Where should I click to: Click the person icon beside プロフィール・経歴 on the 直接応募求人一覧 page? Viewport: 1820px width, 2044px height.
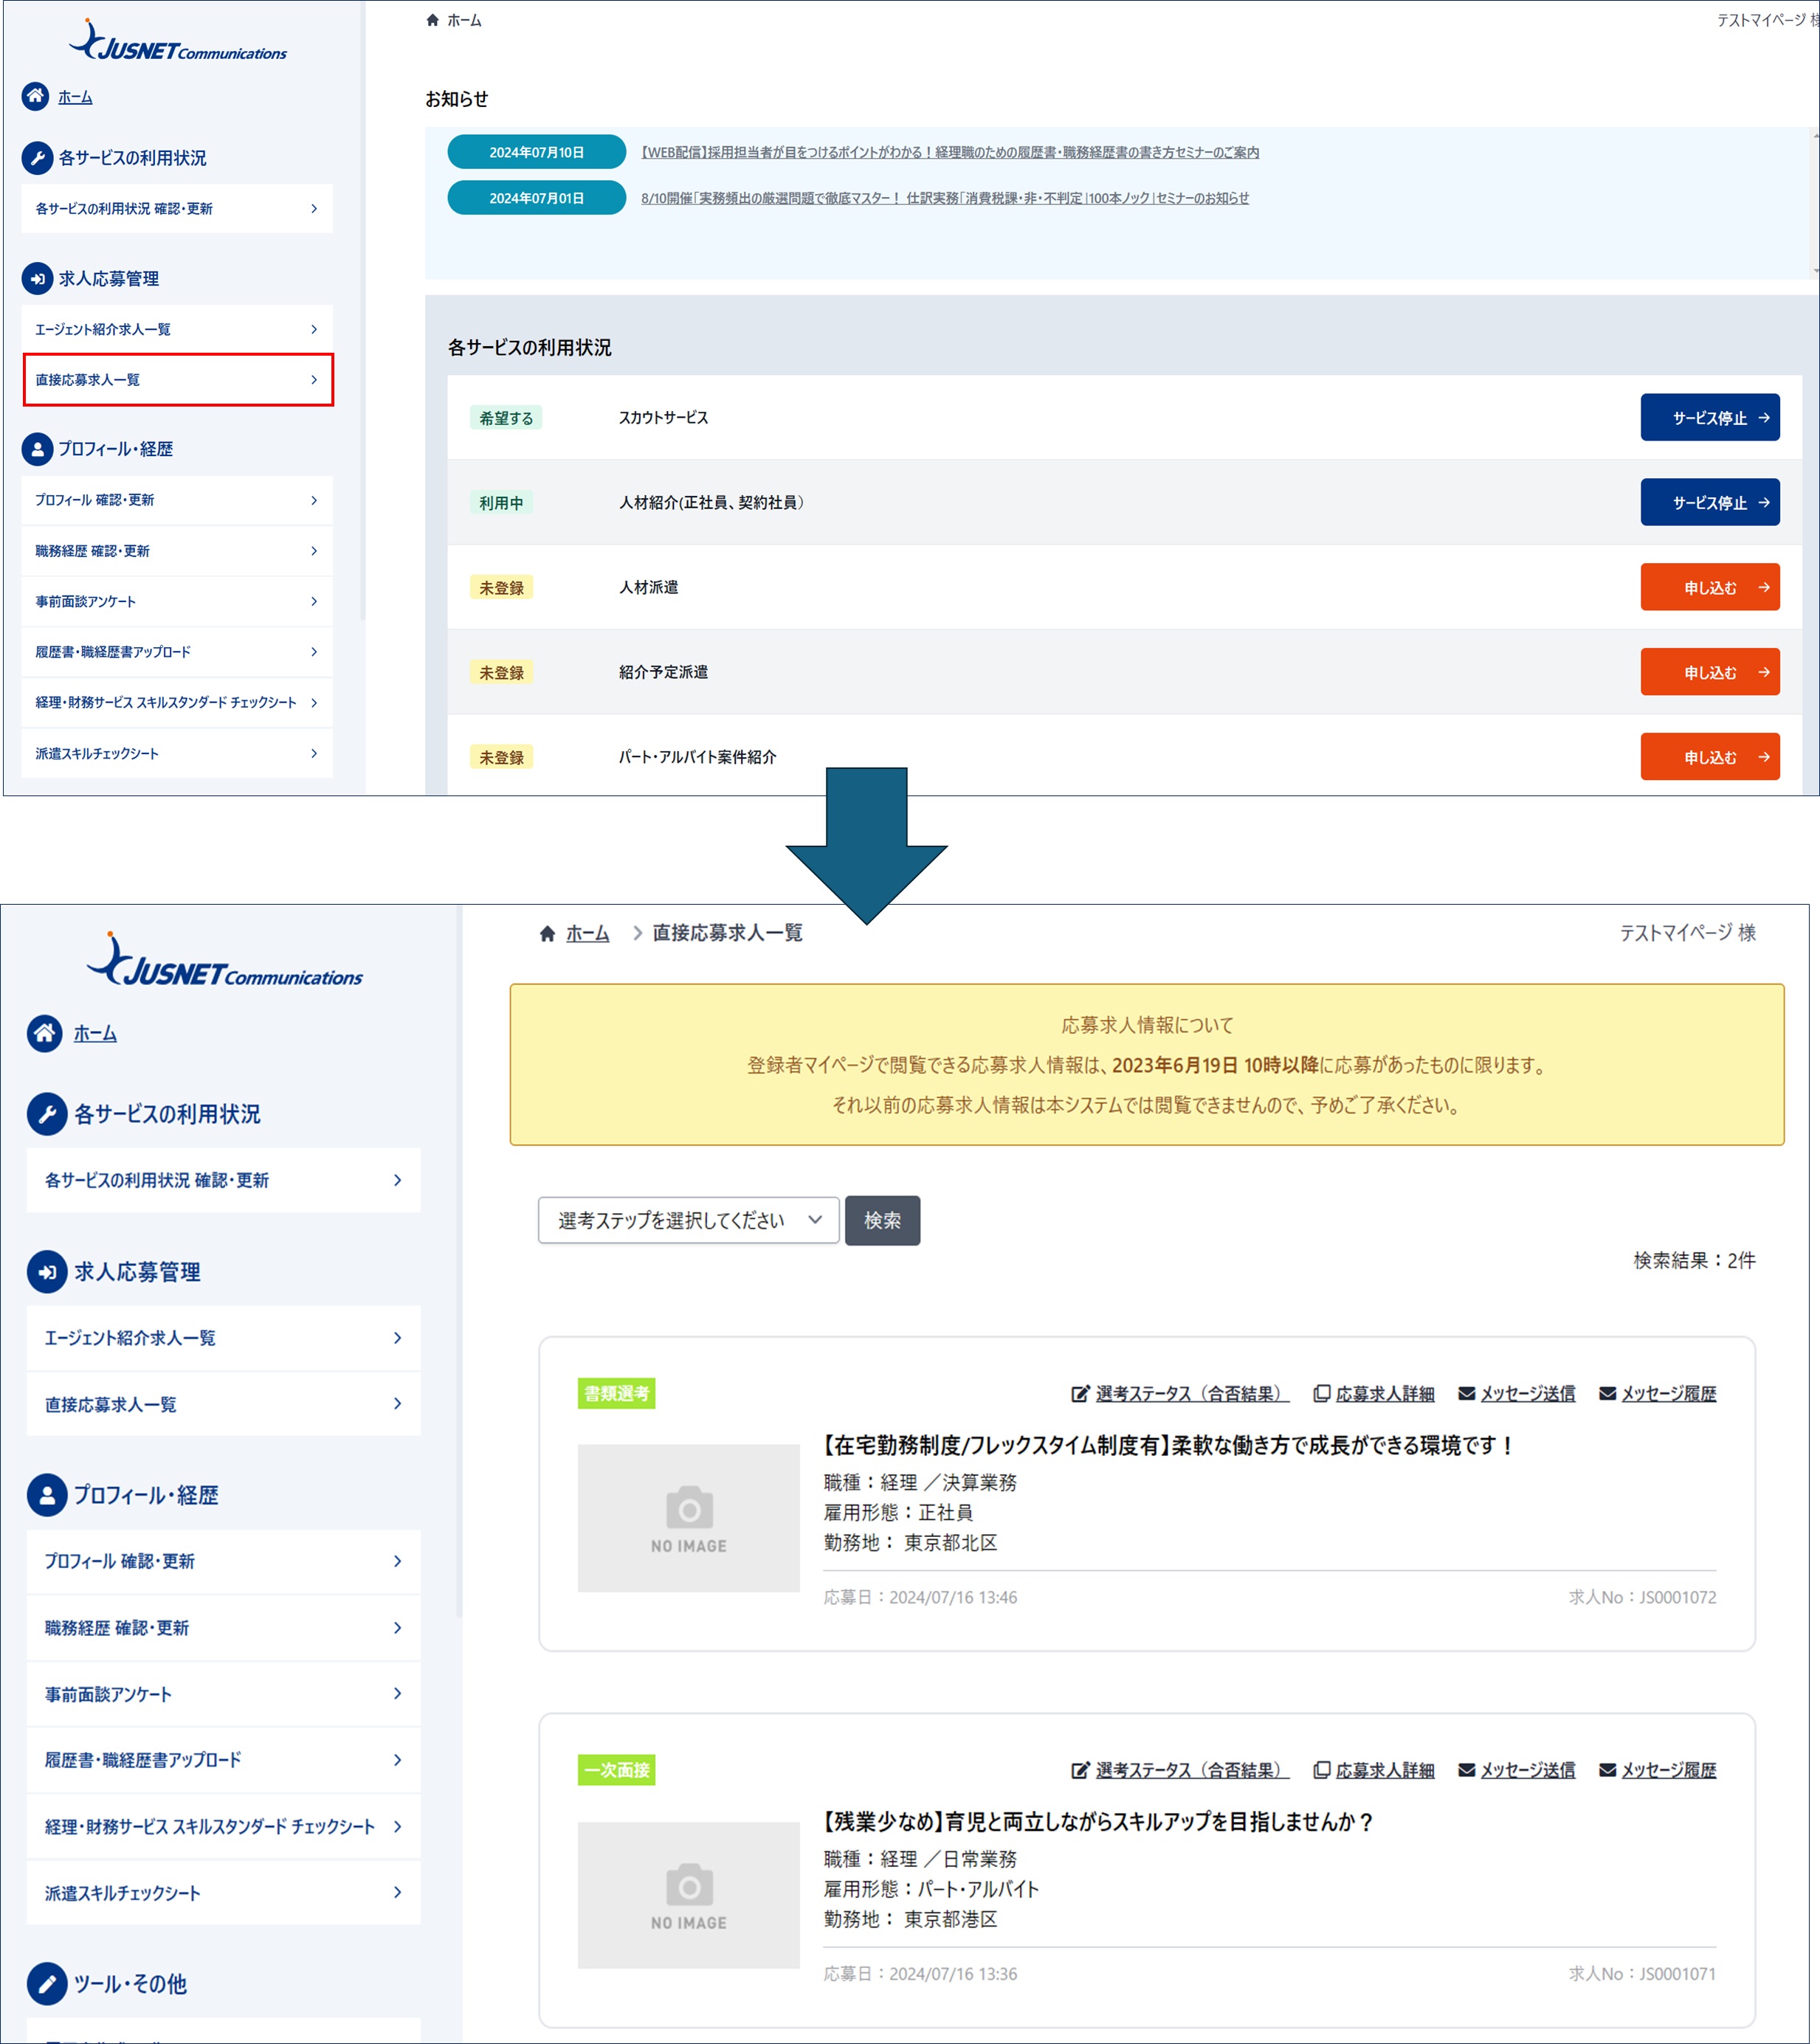click(x=46, y=1494)
